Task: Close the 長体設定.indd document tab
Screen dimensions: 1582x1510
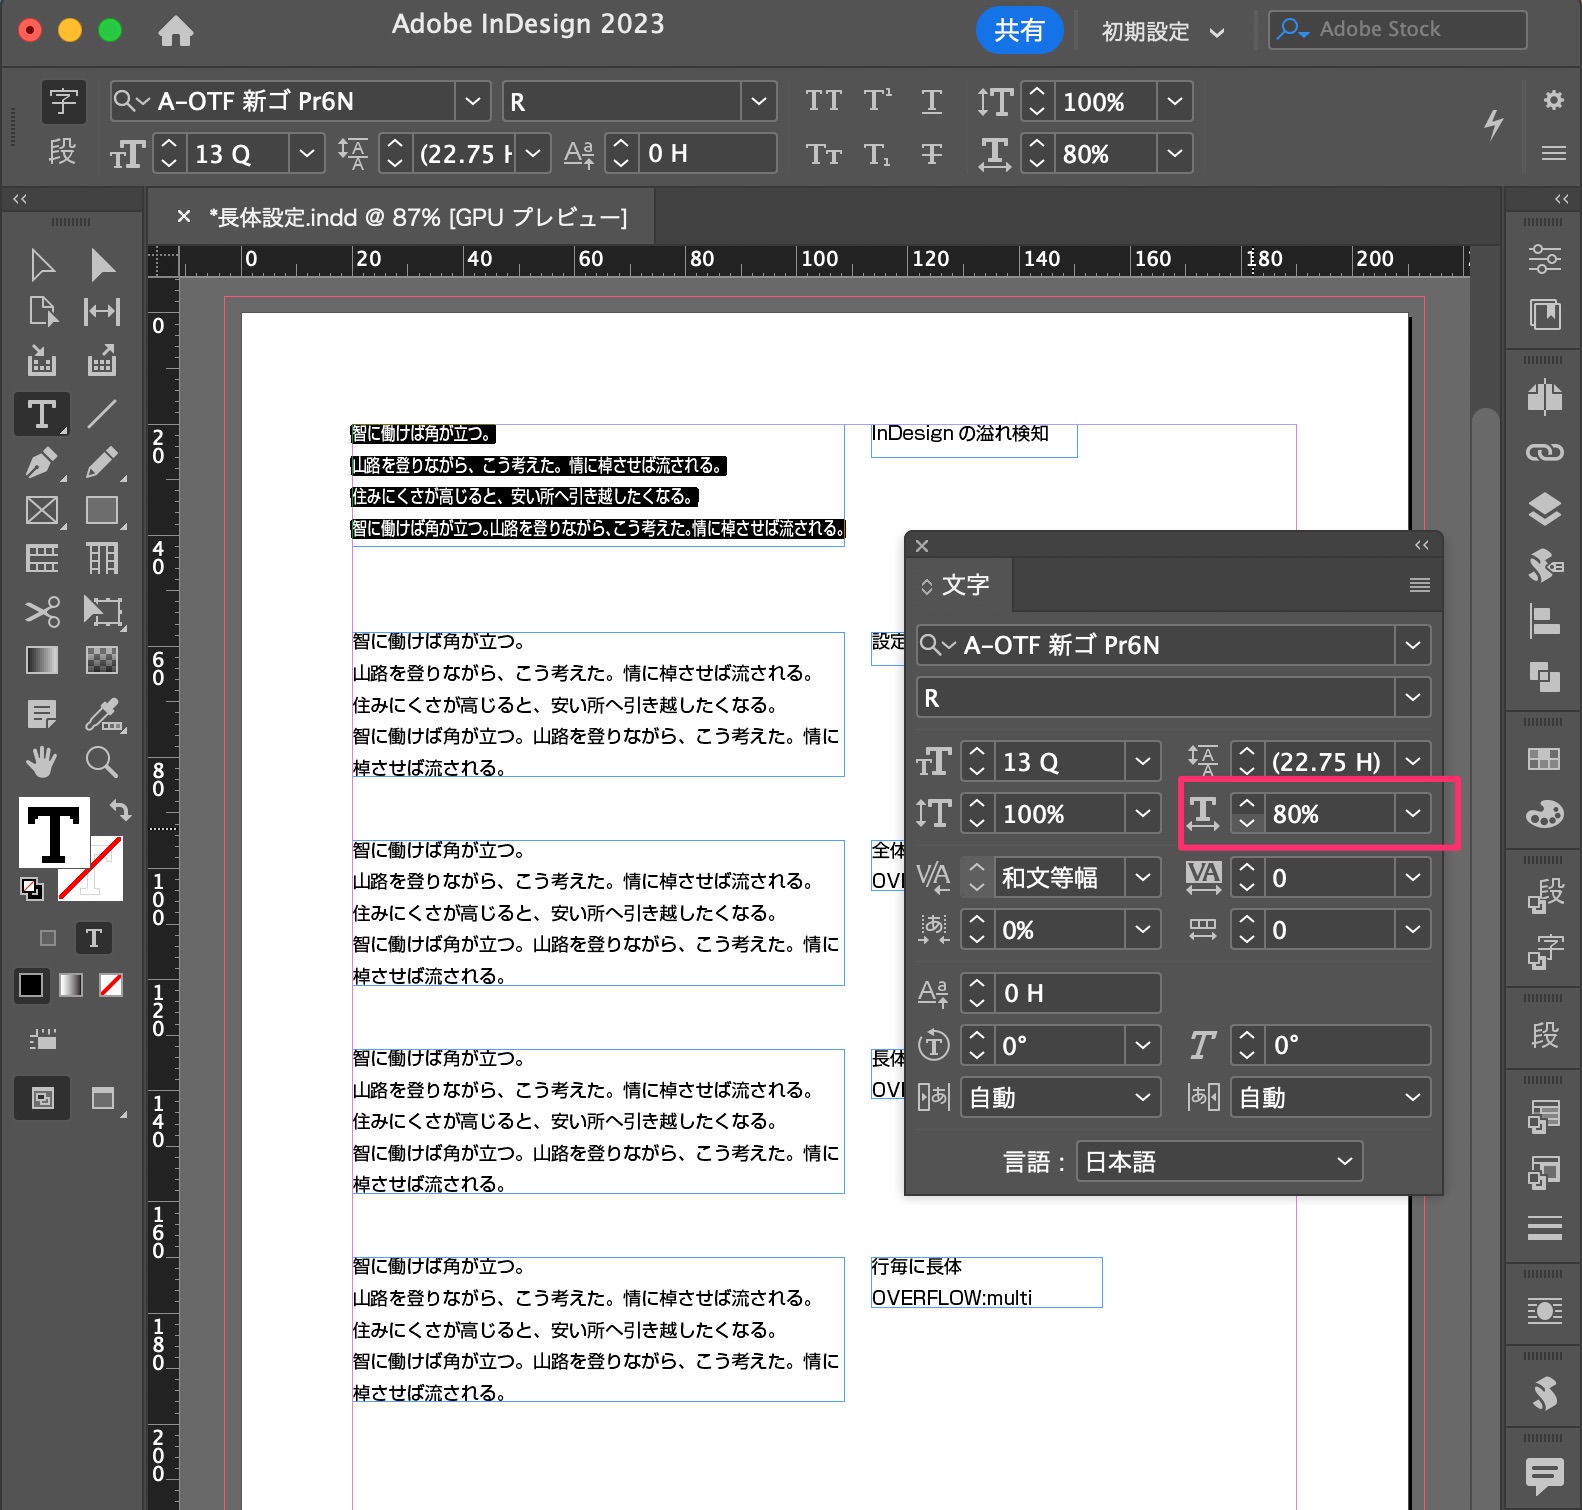Action: [x=183, y=216]
